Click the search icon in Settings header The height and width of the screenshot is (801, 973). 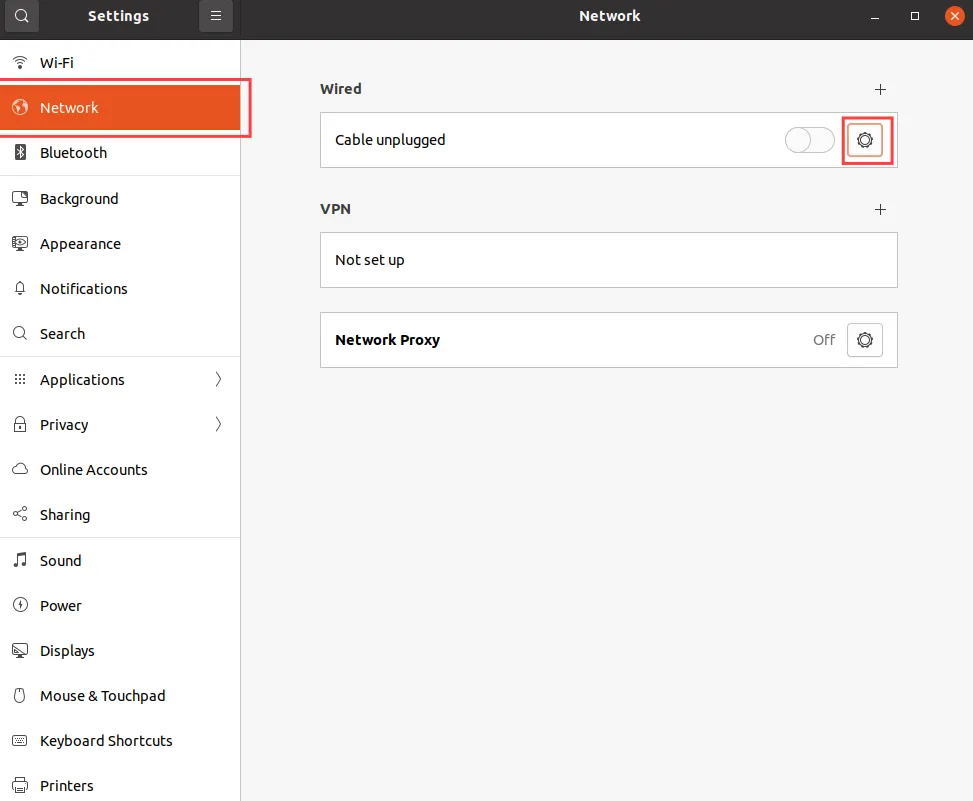22,16
